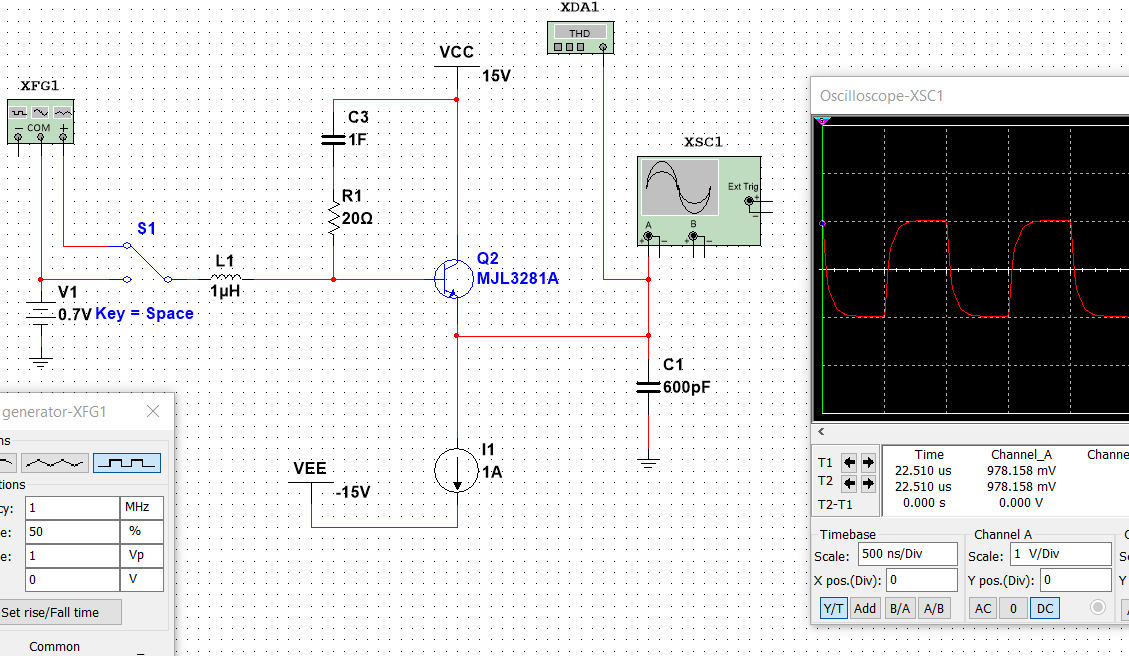Click the XDA1 distortion analyzer instrument
Screen dimensions: 1129x656
coord(580,37)
